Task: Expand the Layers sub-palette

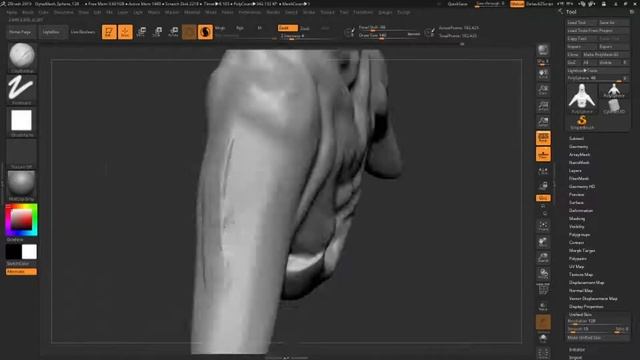Action: click(x=575, y=171)
